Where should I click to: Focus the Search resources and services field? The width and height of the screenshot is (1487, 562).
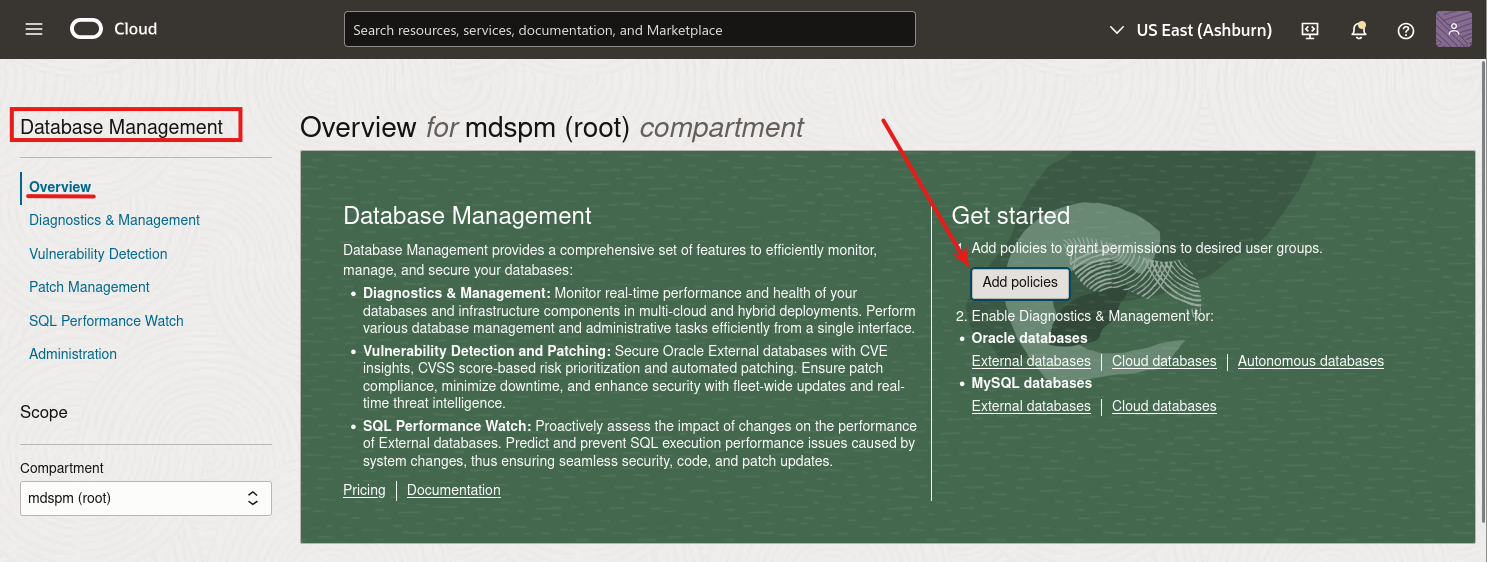click(x=629, y=29)
